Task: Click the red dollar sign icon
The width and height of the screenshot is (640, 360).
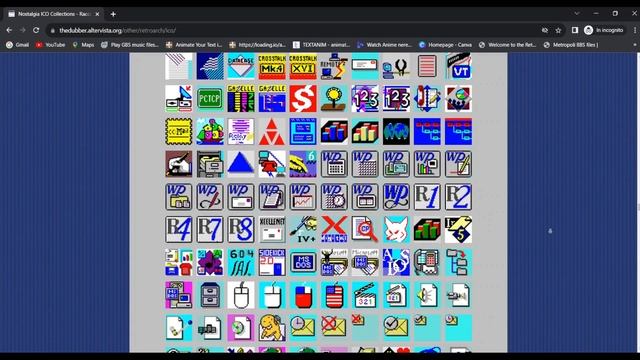Action: pyautogui.click(x=303, y=99)
